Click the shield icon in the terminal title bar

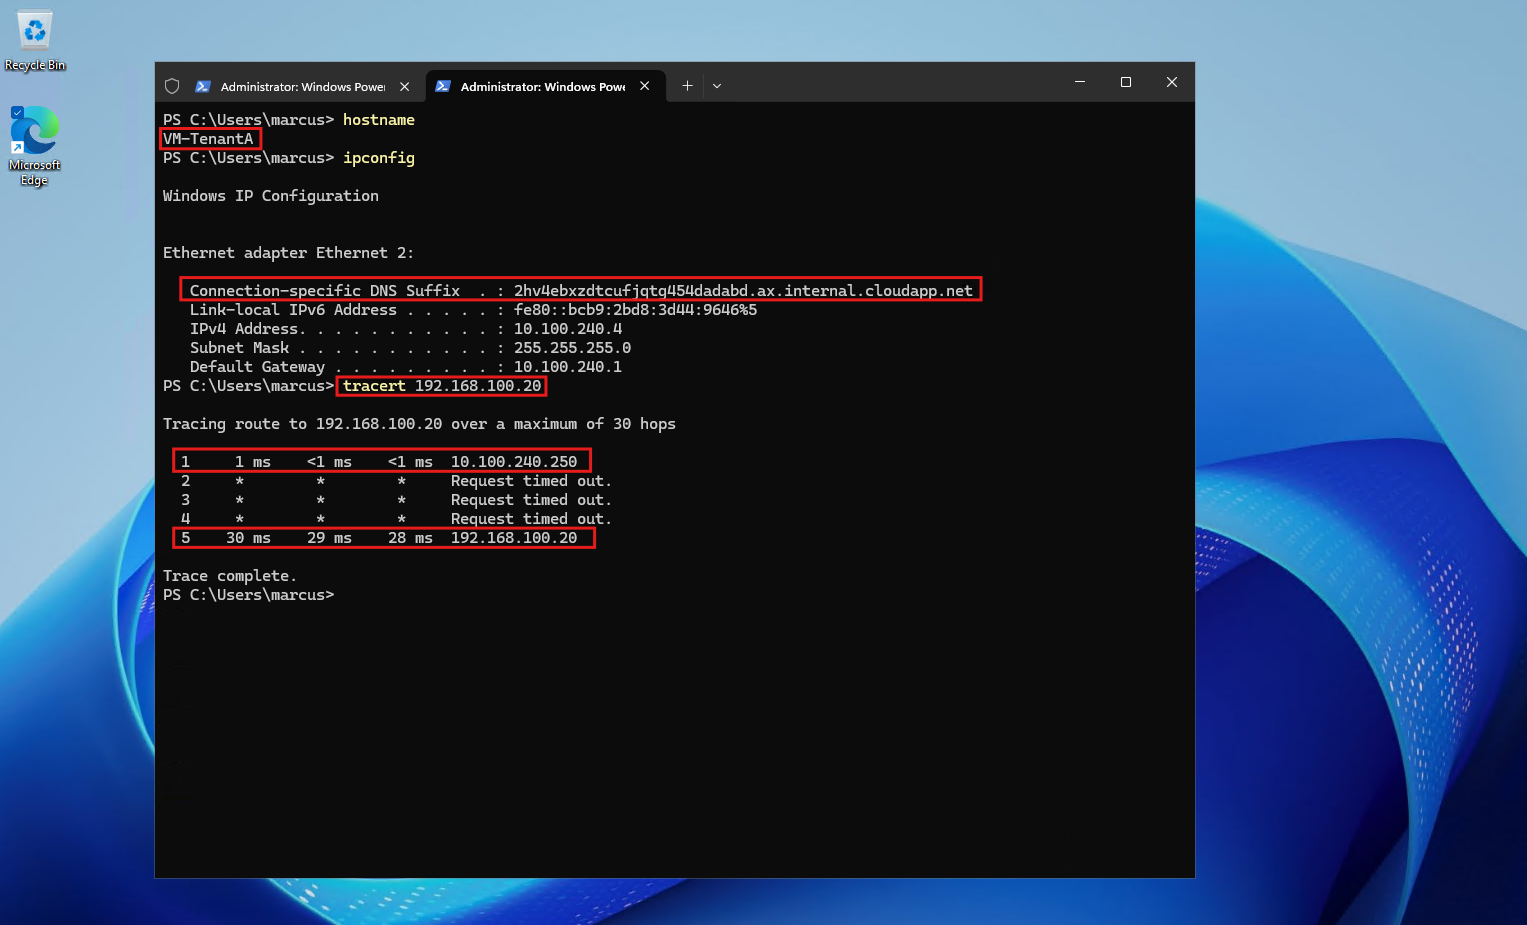click(172, 86)
